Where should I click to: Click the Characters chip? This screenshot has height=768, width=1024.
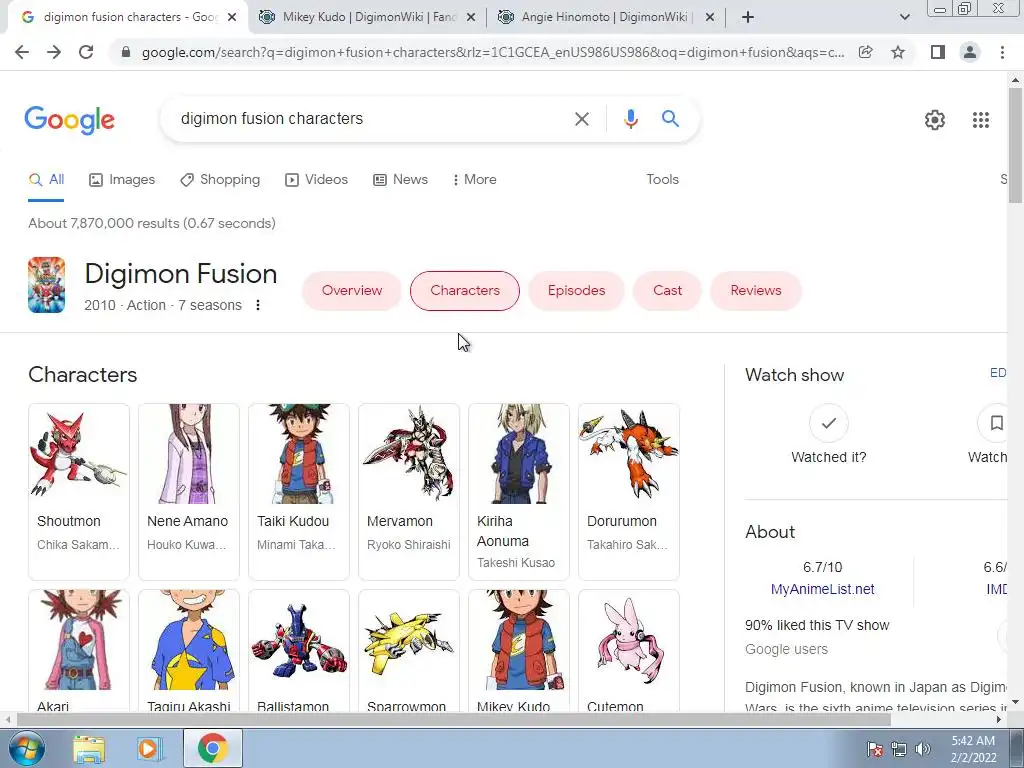click(x=465, y=291)
